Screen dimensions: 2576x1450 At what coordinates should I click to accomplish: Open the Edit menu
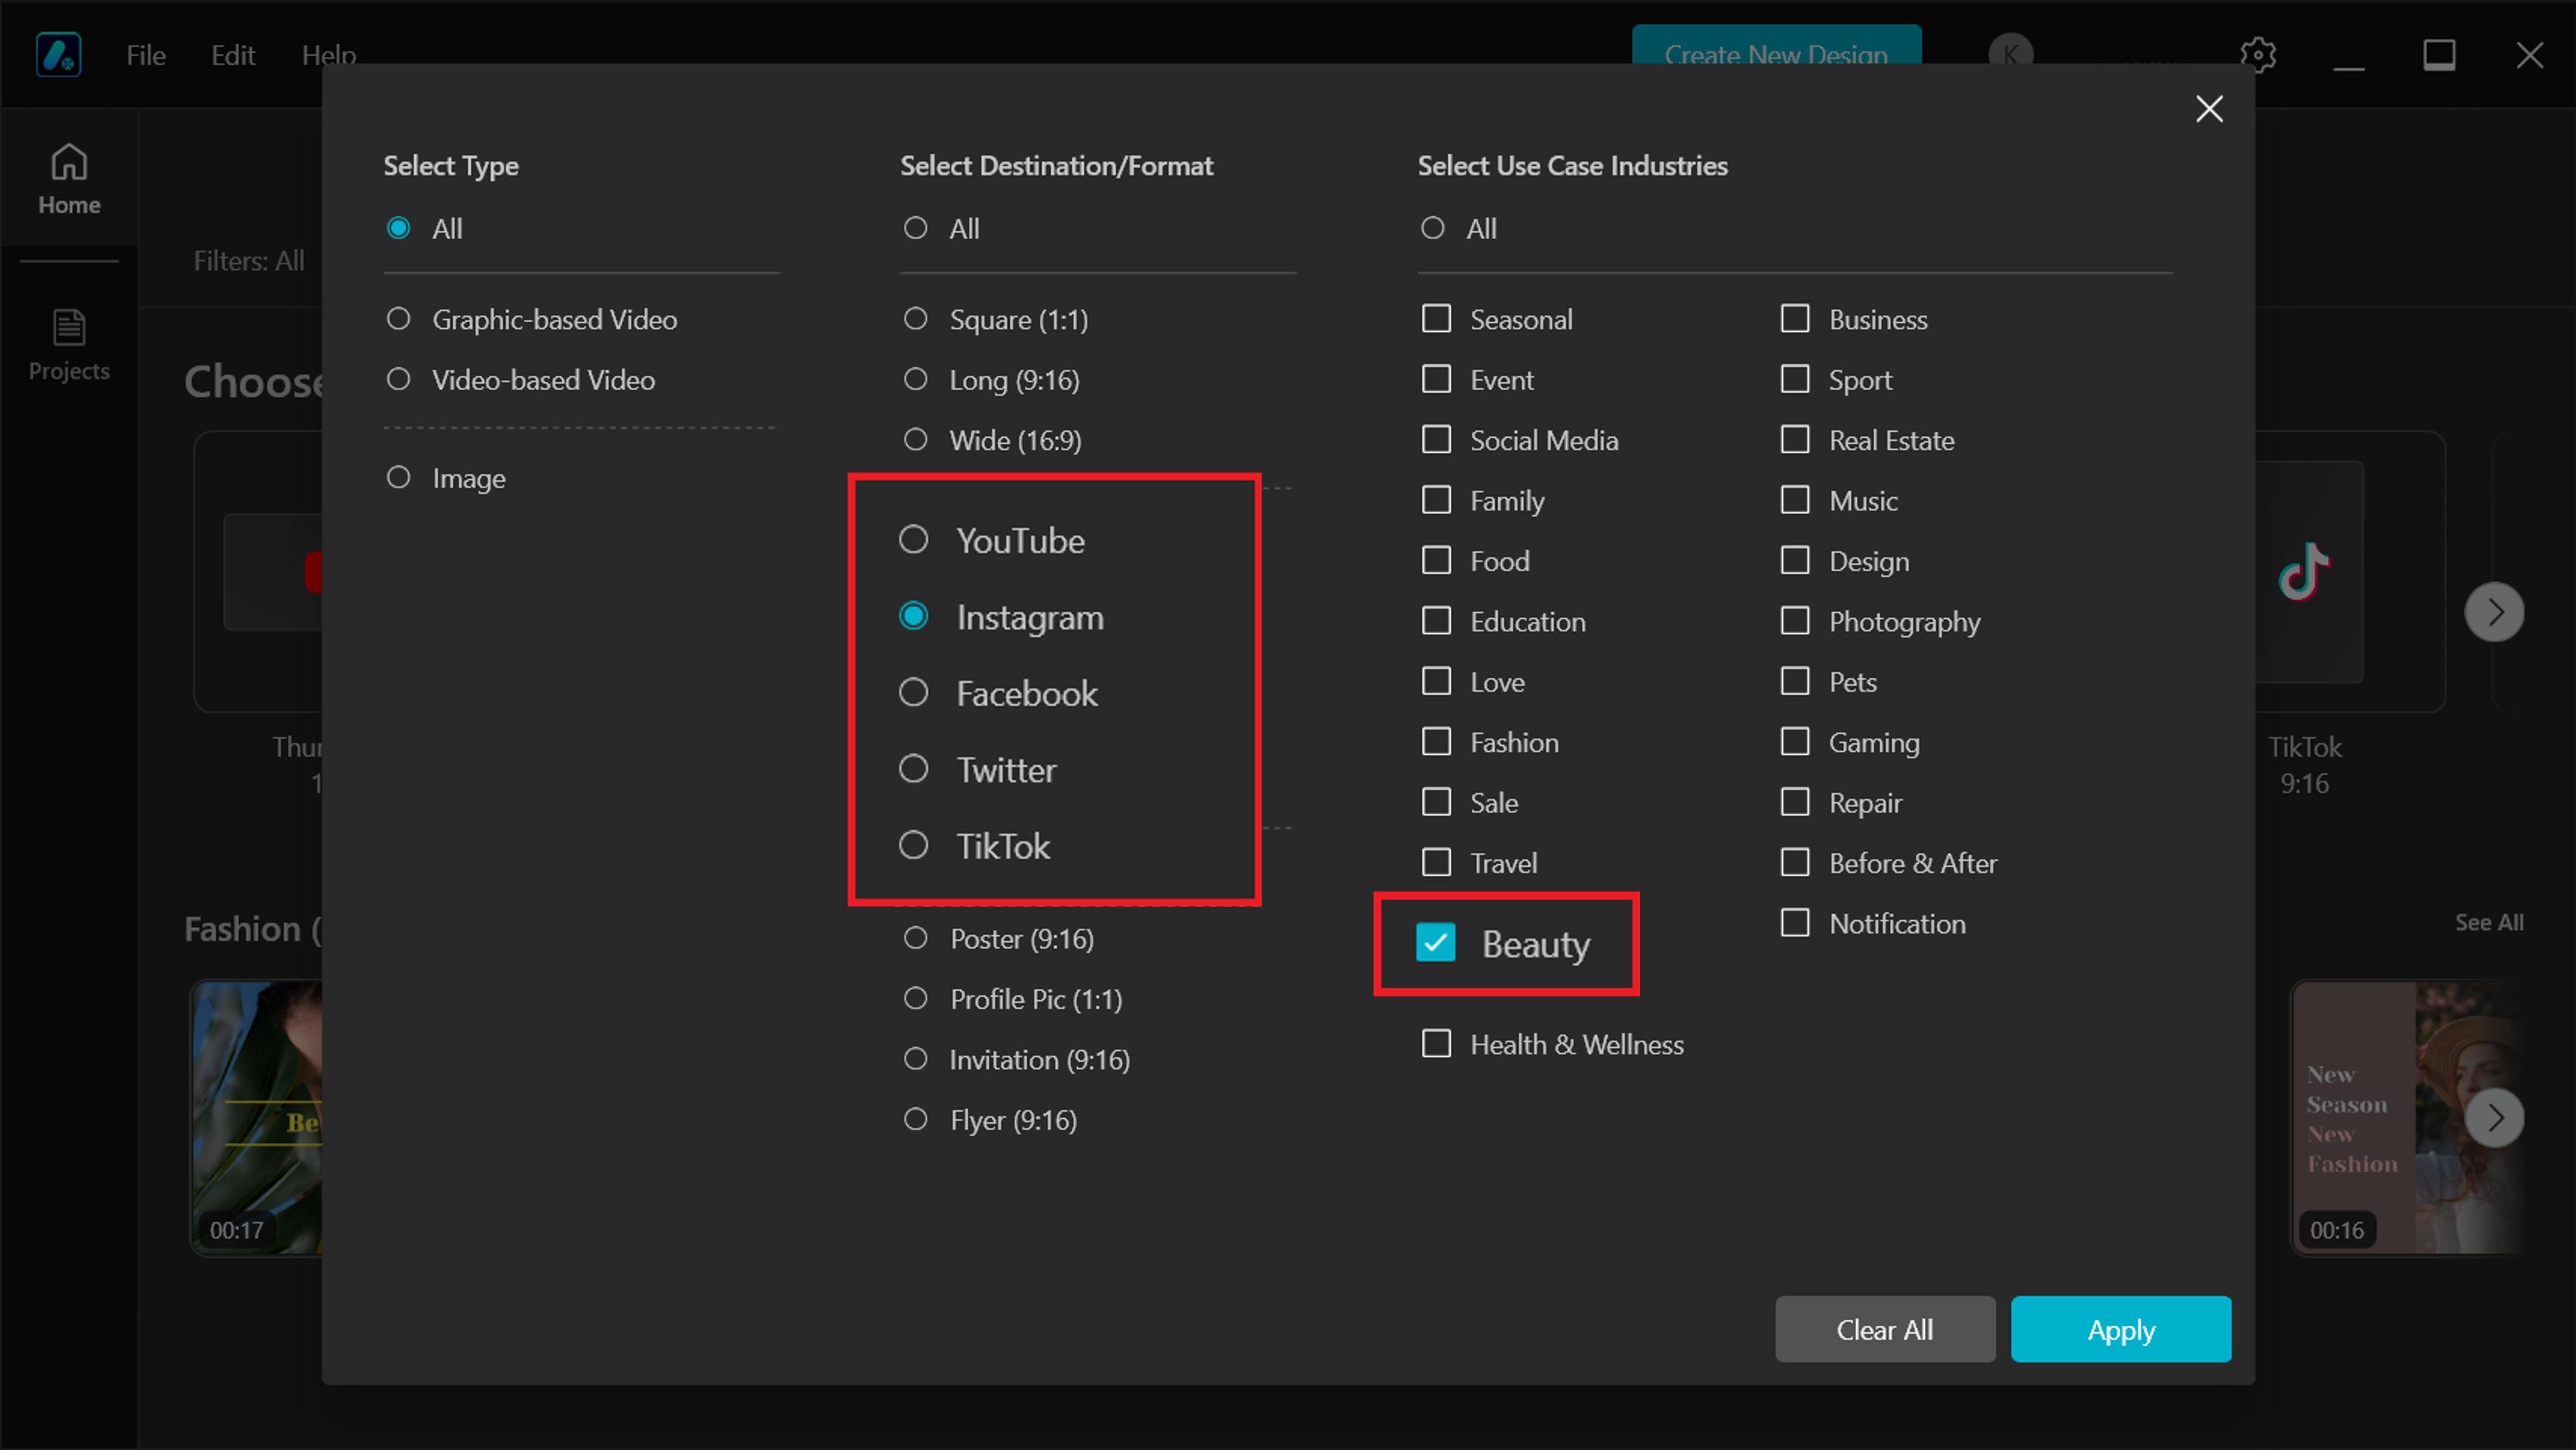[x=233, y=55]
